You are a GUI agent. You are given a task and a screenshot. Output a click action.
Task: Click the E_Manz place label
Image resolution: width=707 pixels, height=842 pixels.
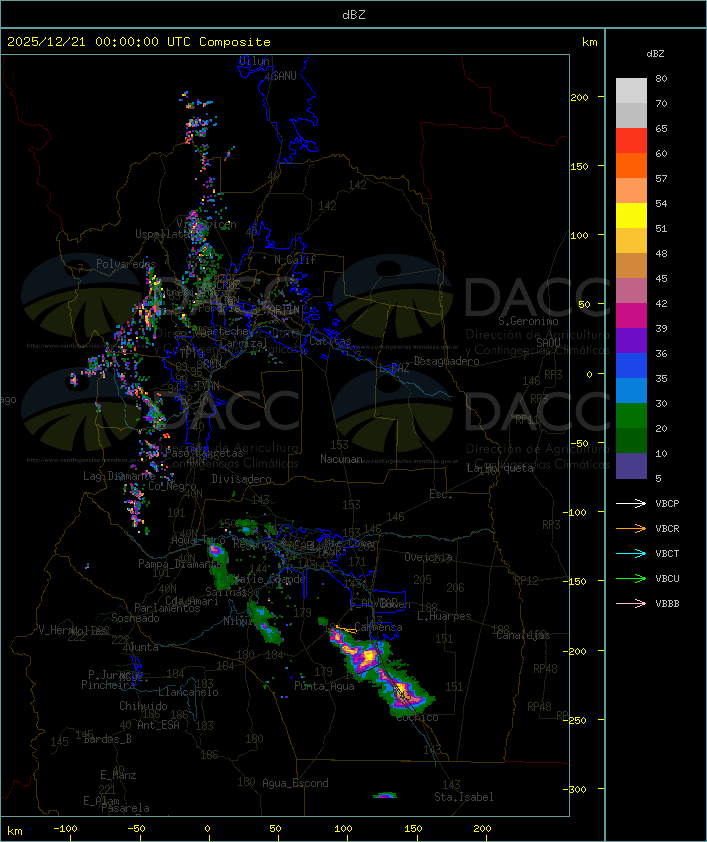[118, 775]
